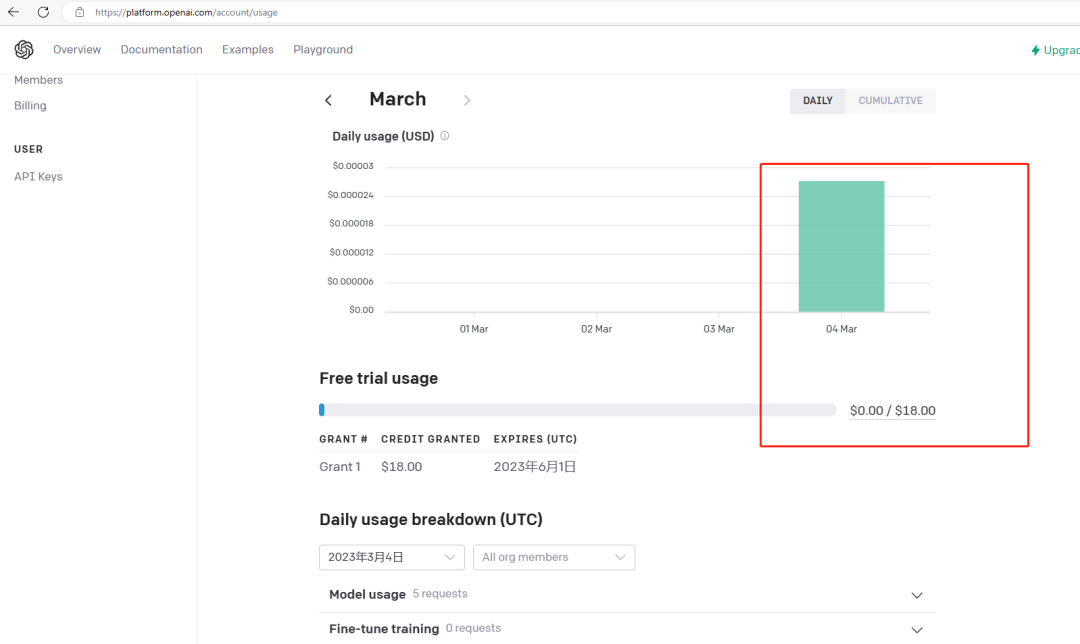This screenshot has width=1080, height=644.
Task: Click the info icon beside Daily usage (USD)
Action: pyautogui.click(x=445, y=136)
